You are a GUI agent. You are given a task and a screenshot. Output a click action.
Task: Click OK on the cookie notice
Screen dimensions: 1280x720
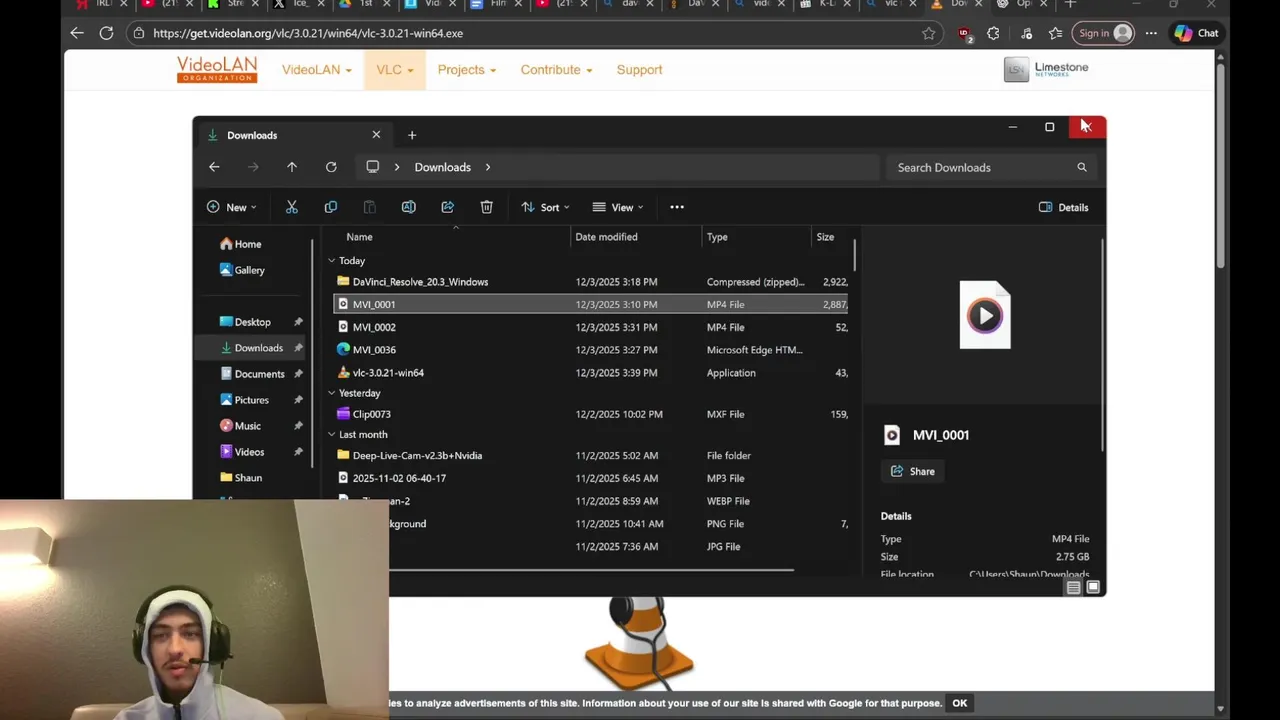point(959,703)
